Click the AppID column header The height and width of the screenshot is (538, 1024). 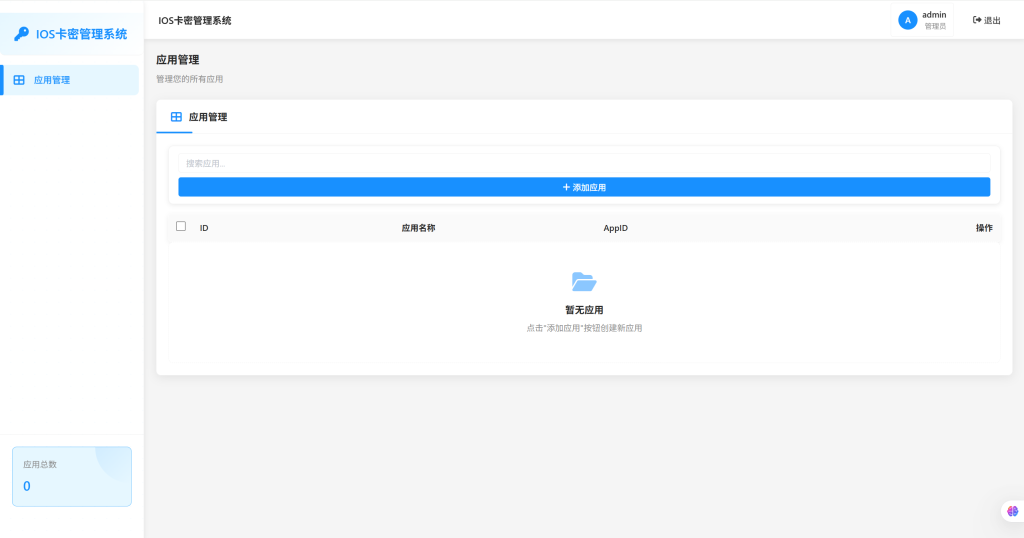[x=615, y=228]
